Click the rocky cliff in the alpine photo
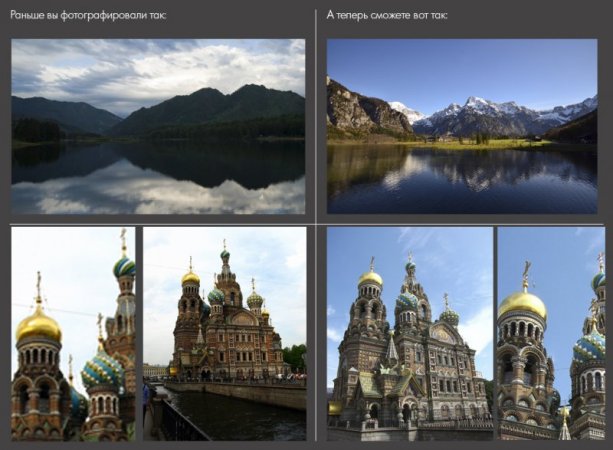This screenshot has height=450, width=613. click(355, 108)
